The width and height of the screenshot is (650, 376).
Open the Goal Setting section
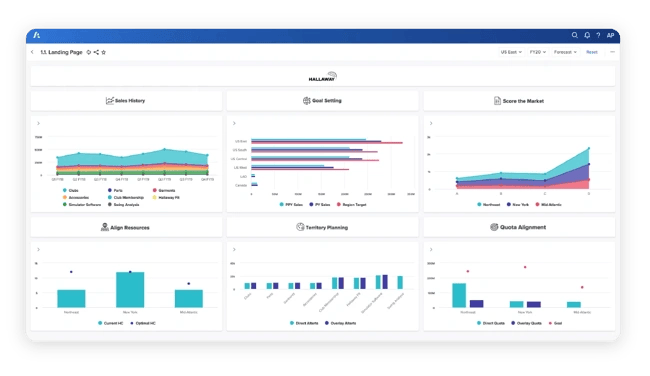(x=323, y=101)
